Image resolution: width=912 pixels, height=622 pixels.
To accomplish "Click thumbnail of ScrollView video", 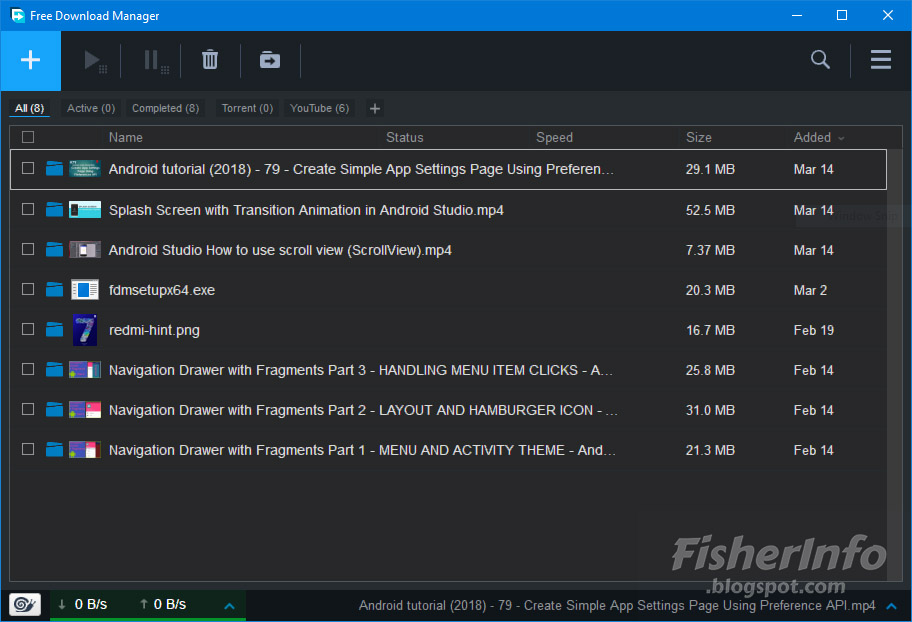I will (x=85, y=250).
